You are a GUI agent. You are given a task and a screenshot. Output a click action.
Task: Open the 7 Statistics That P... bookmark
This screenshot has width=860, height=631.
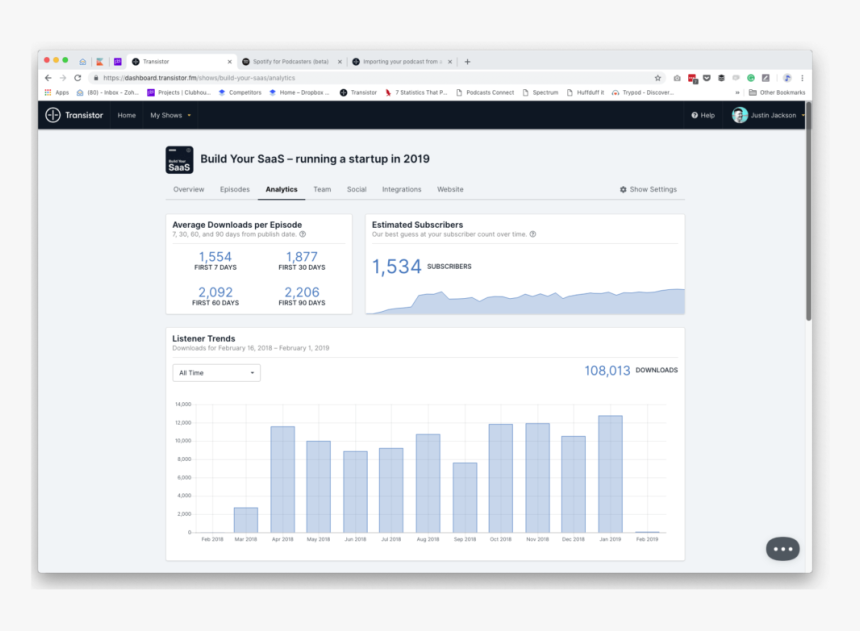[416, 92]
